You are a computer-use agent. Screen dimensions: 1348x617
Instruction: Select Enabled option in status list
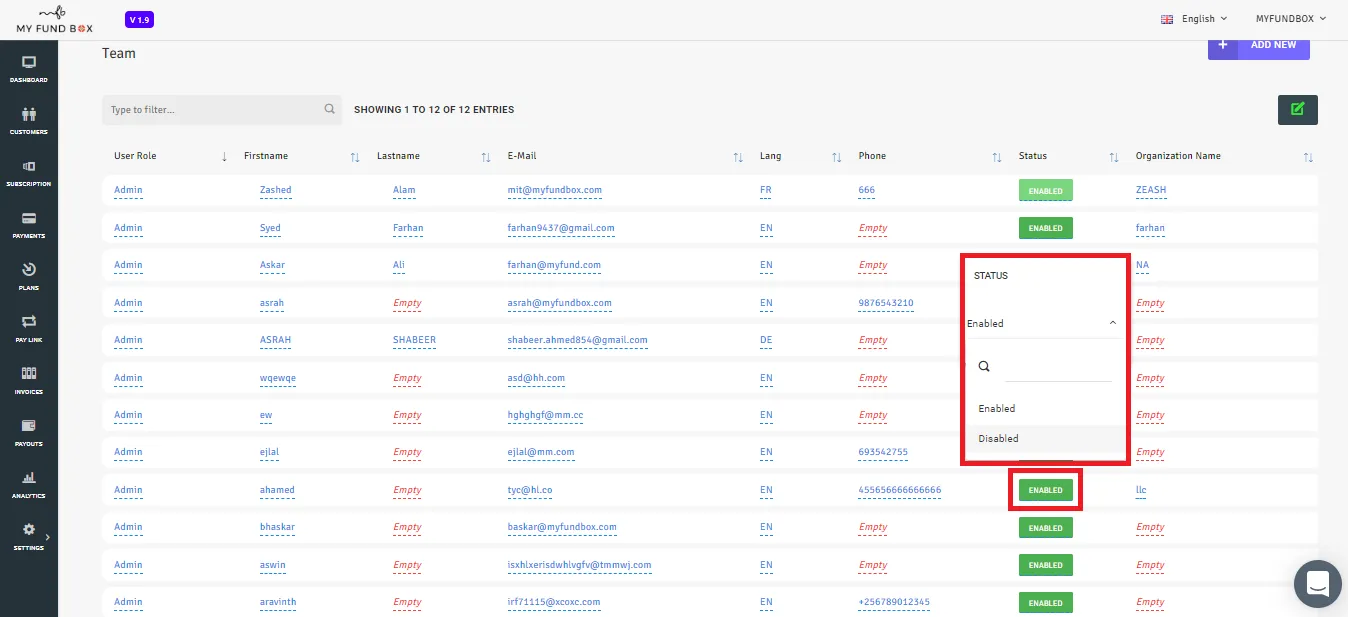coord(1047,408)
